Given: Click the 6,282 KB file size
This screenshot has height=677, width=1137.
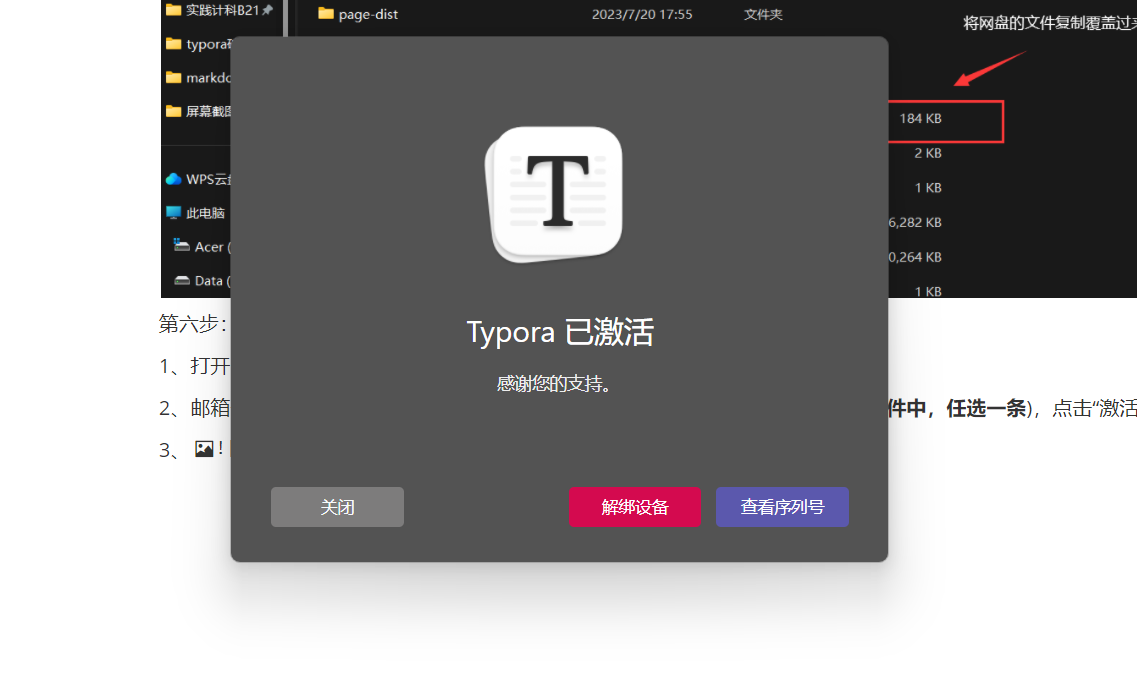Looking at the screenshot, I should coord(915,223).
